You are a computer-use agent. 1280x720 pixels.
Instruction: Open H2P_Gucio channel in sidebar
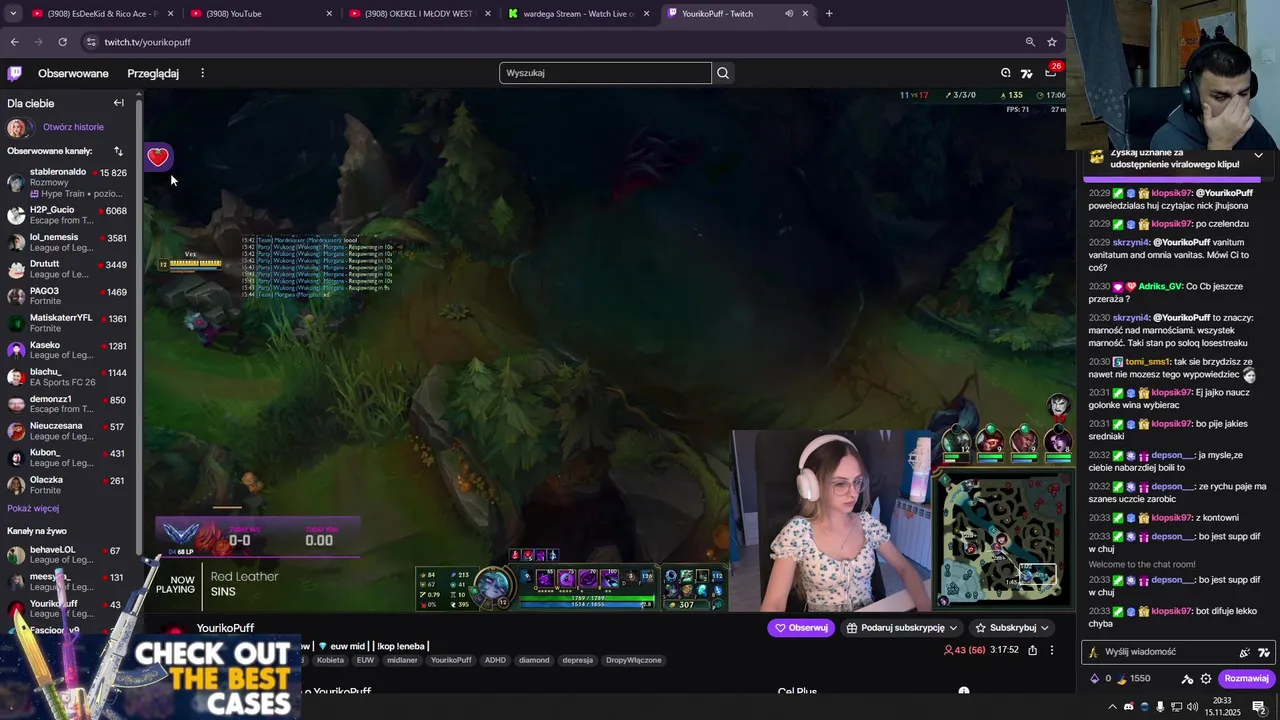click(x=68, y=215)
